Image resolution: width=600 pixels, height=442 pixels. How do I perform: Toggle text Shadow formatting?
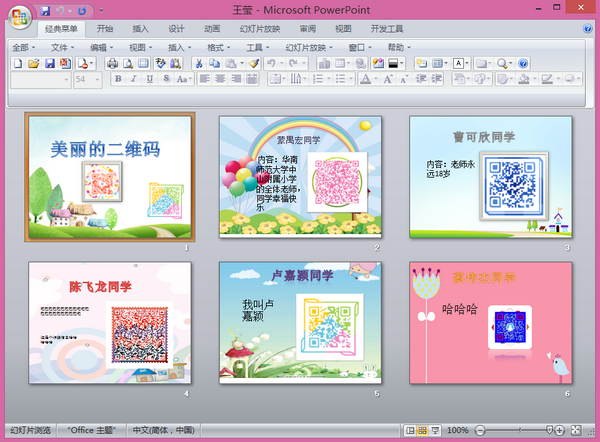point(166,79)
